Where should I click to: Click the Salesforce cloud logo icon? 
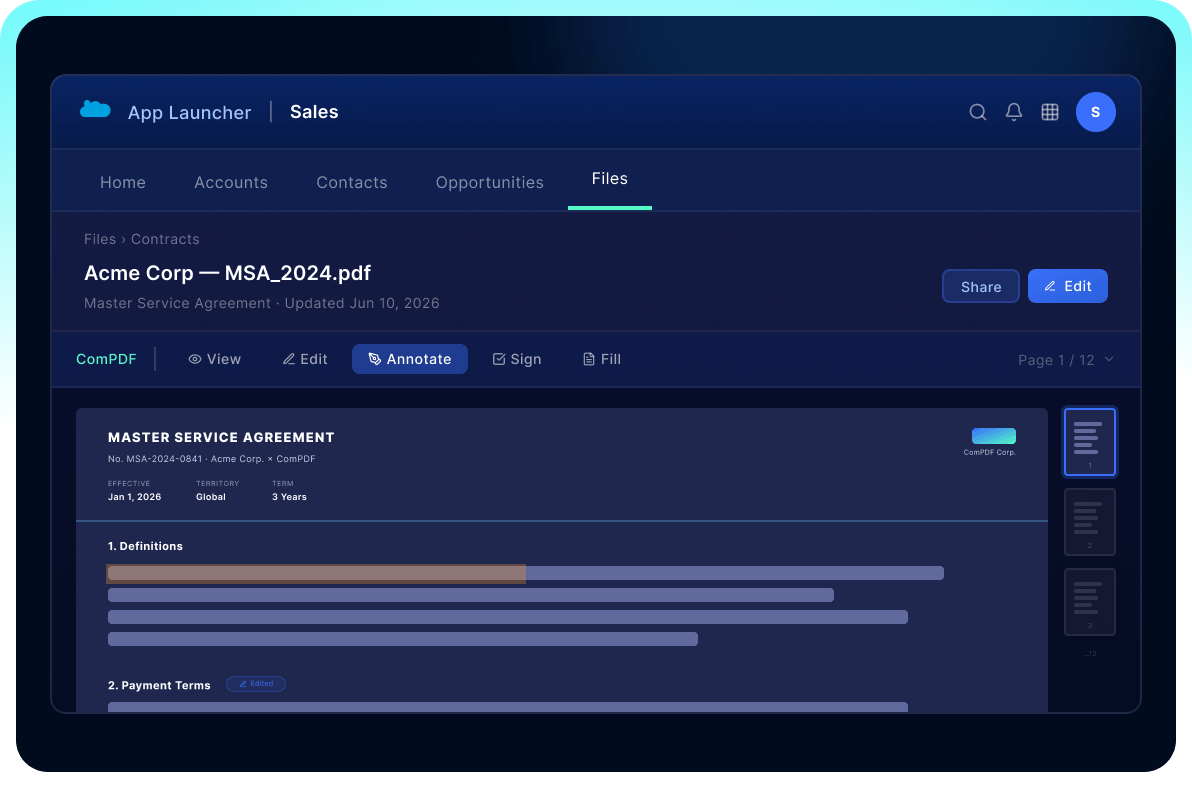point(95,110)
